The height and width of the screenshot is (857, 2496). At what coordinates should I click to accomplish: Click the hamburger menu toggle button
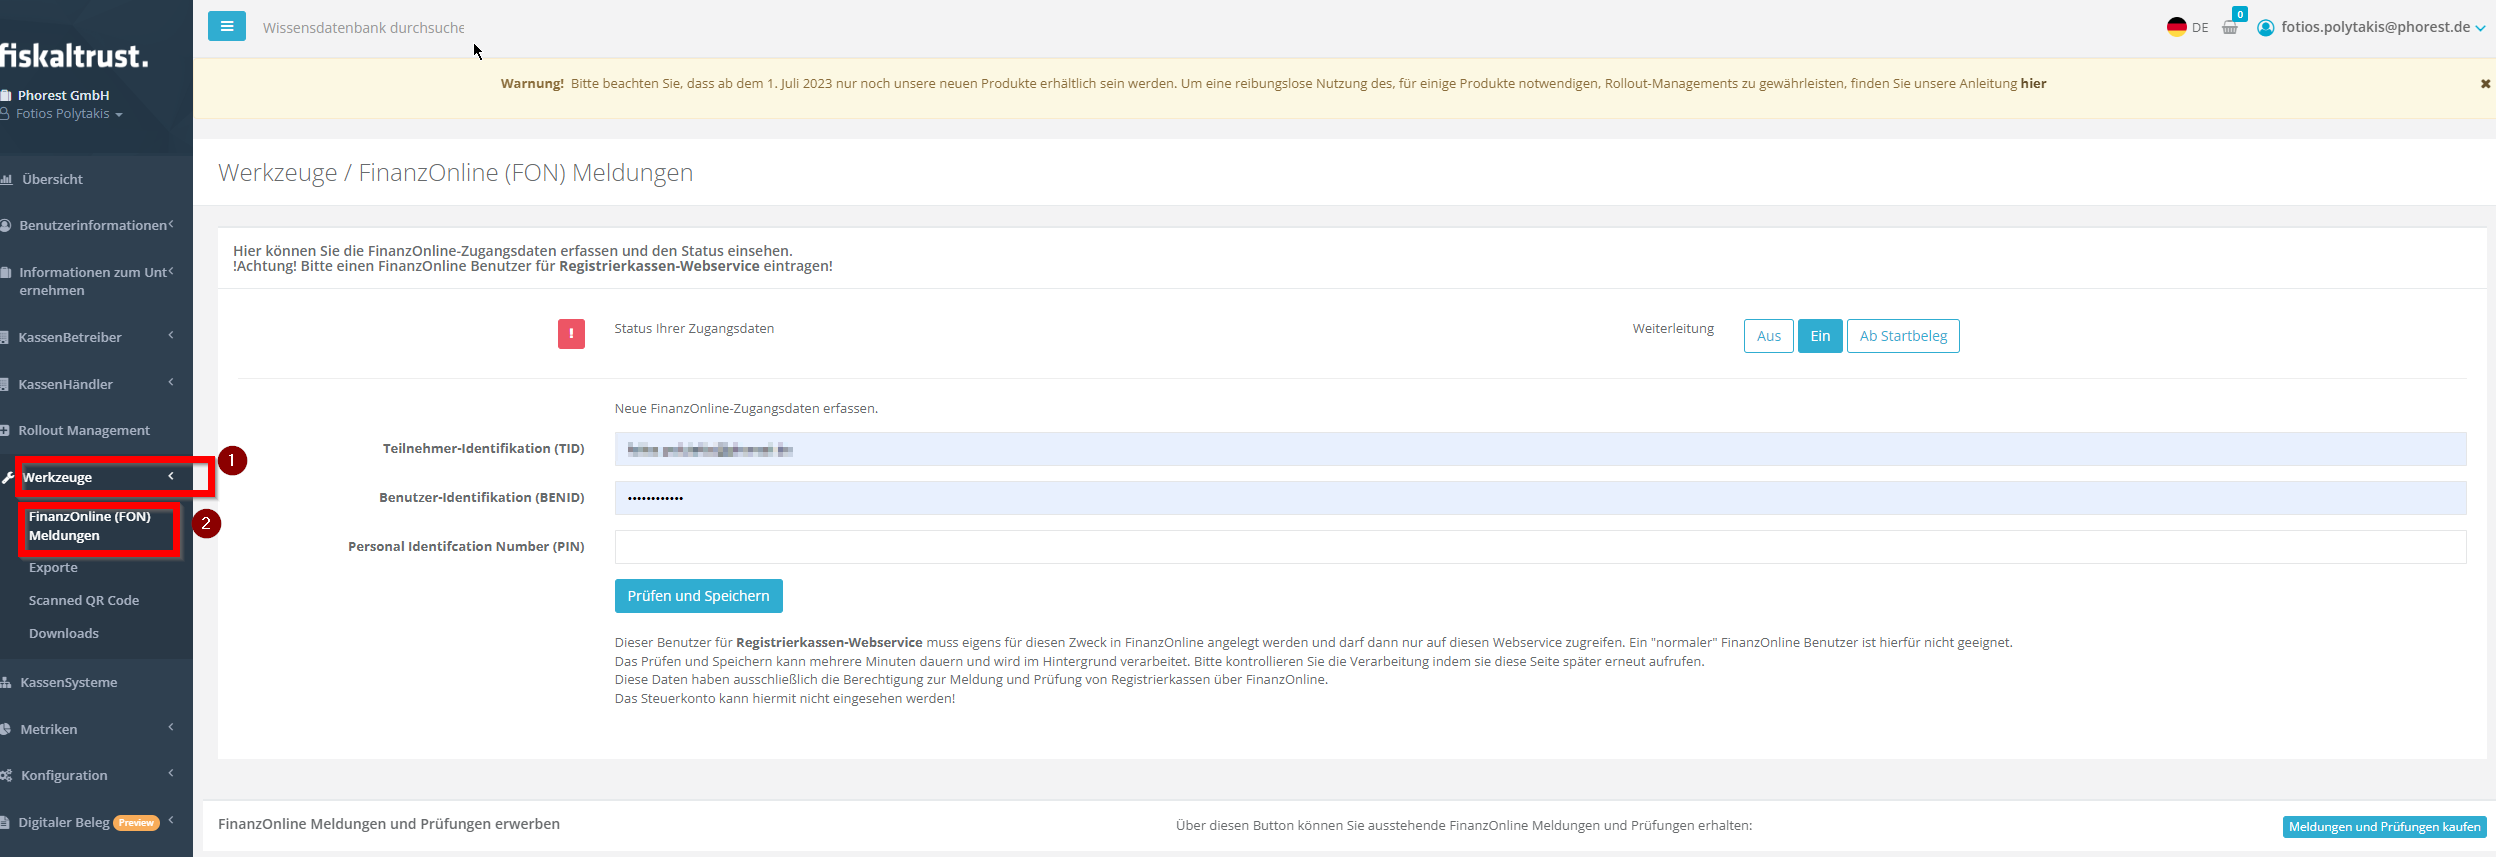pyautogui.click(x=227, y=26)
